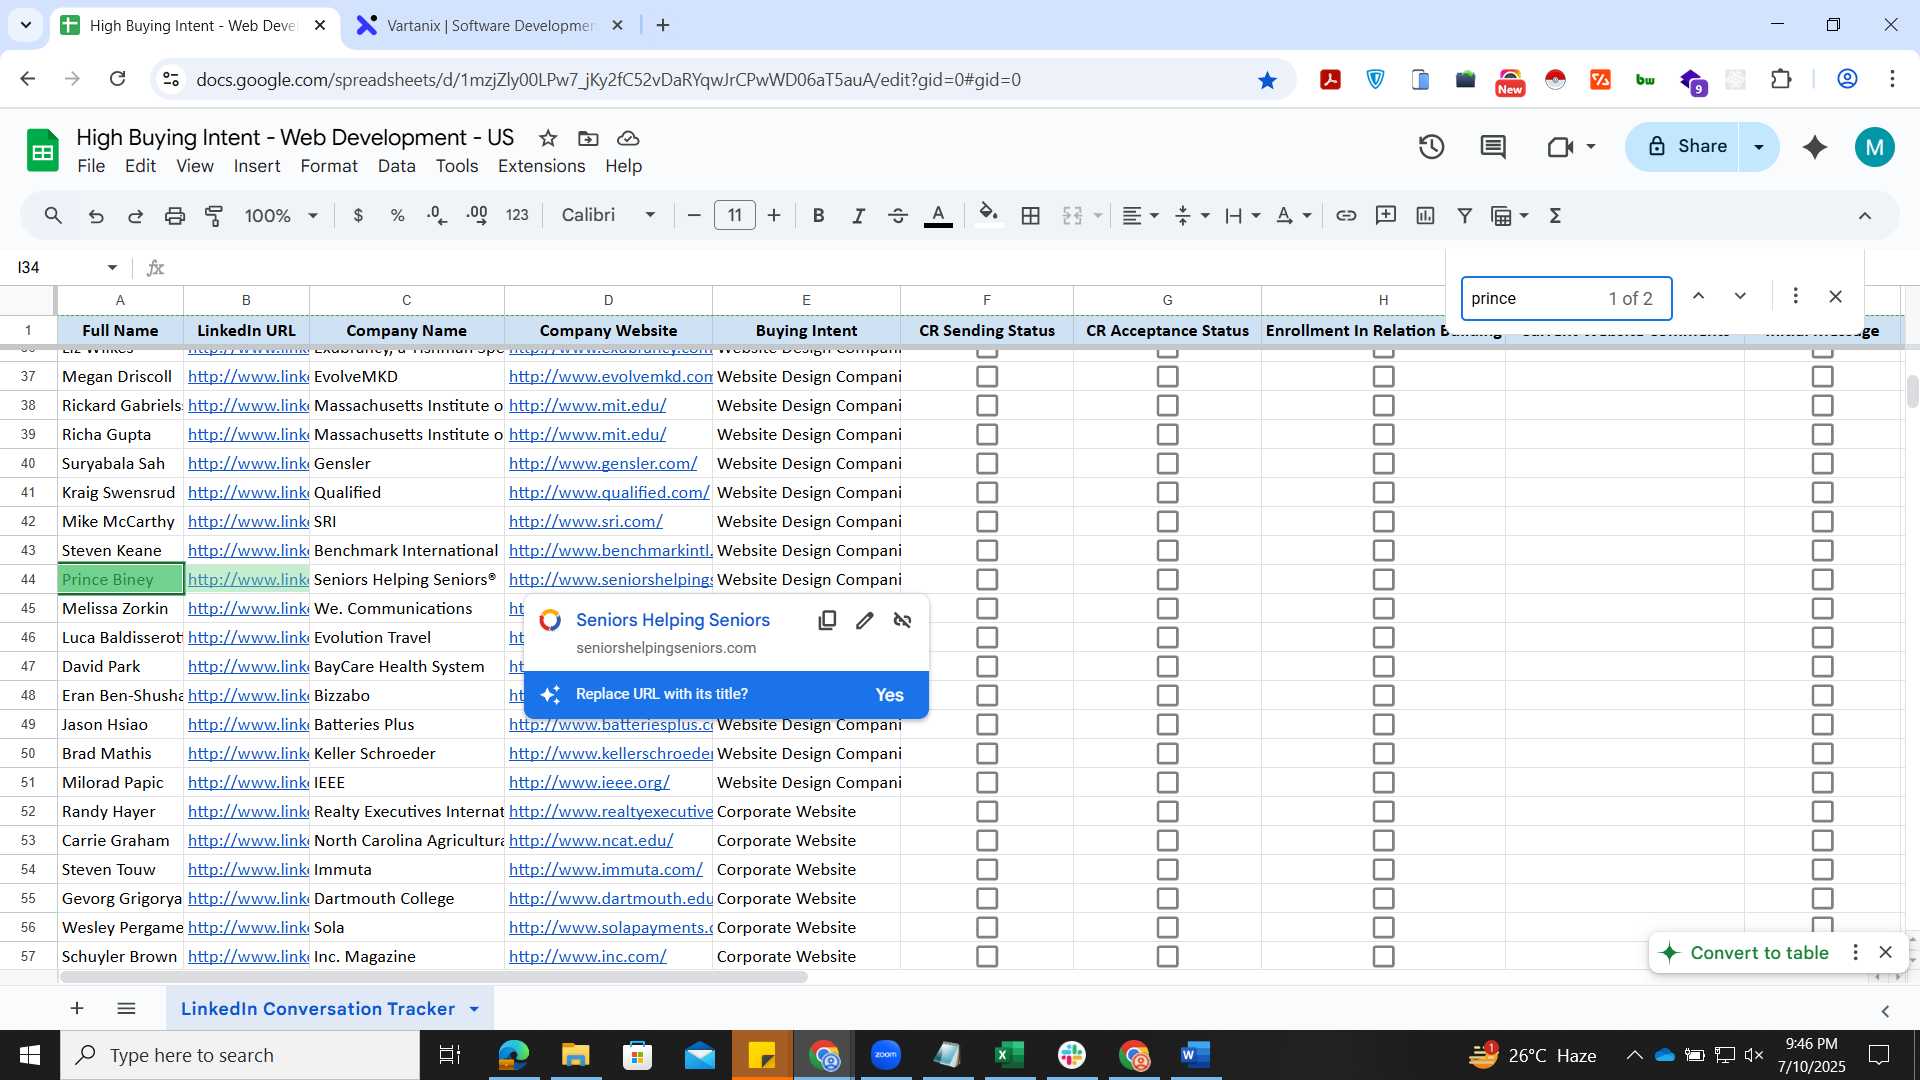Open the Extensions menu

click(541, 166)
